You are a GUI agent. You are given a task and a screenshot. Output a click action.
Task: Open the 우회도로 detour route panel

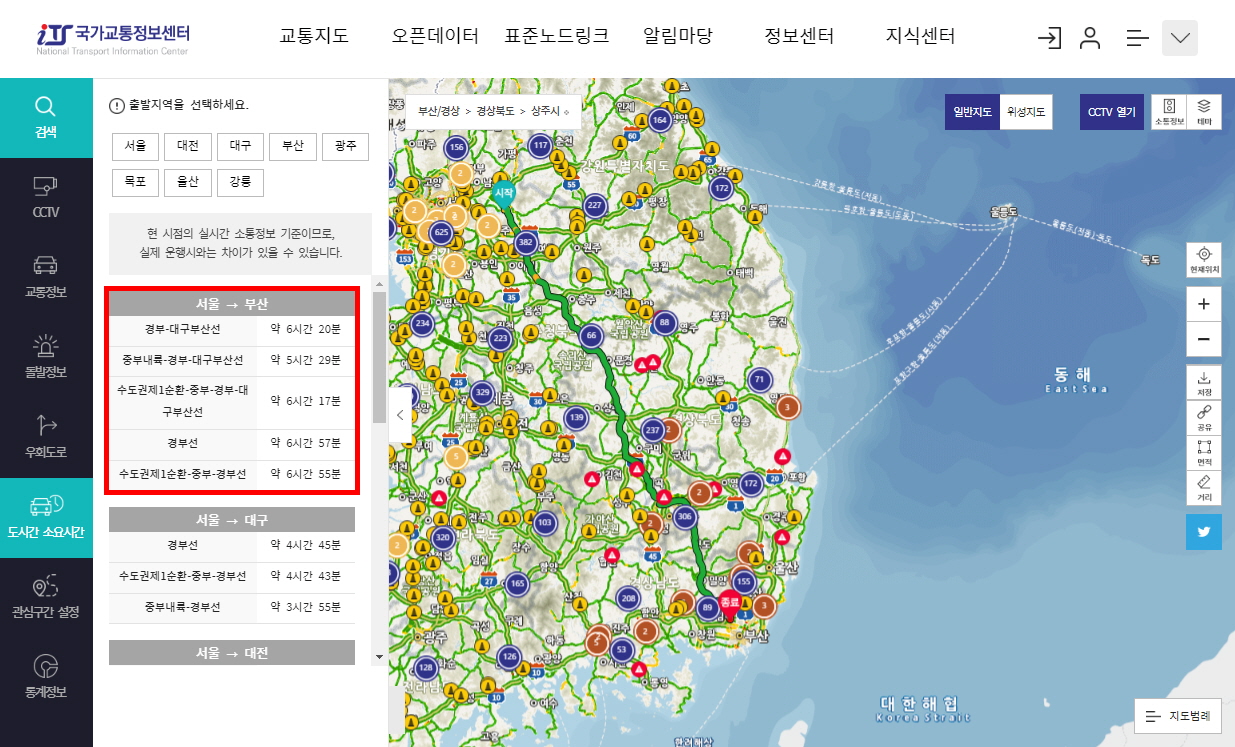pos(46,438)
